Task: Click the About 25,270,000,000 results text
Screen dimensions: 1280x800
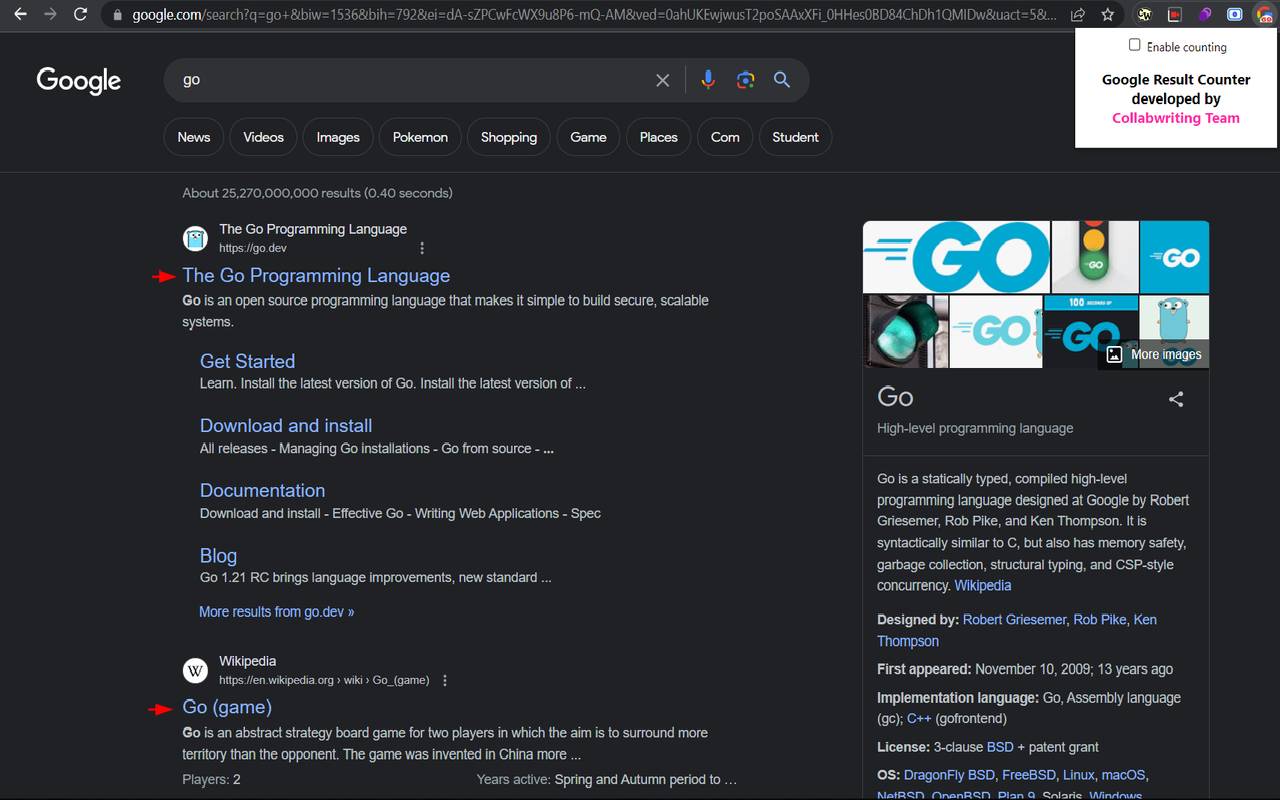Action: tap(317, 193)
